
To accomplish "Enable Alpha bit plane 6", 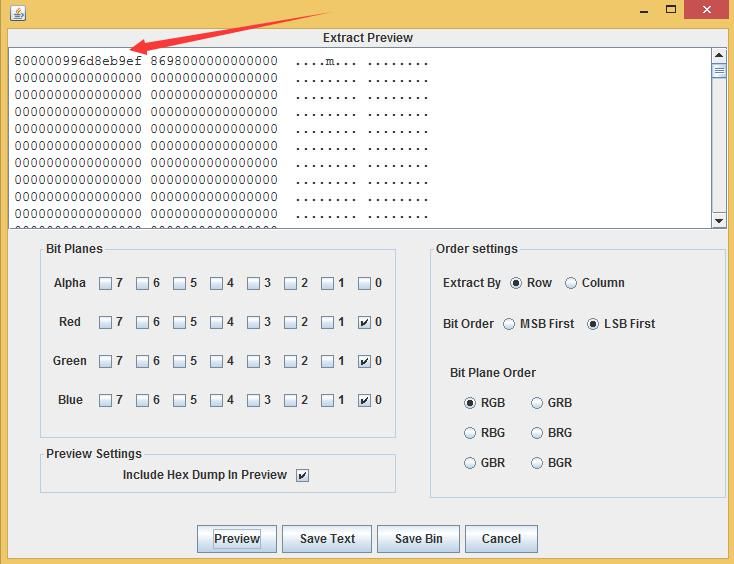I will (x=142, y=283).
